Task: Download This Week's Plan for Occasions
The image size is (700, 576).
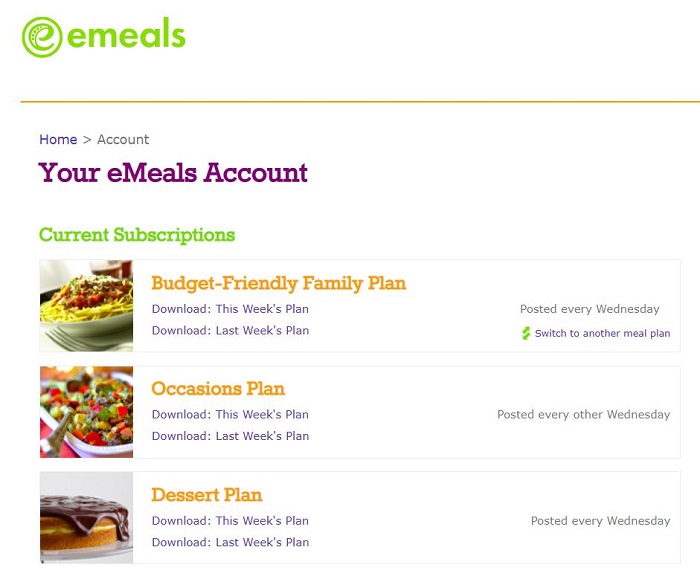Action: [x=230, y=414]
